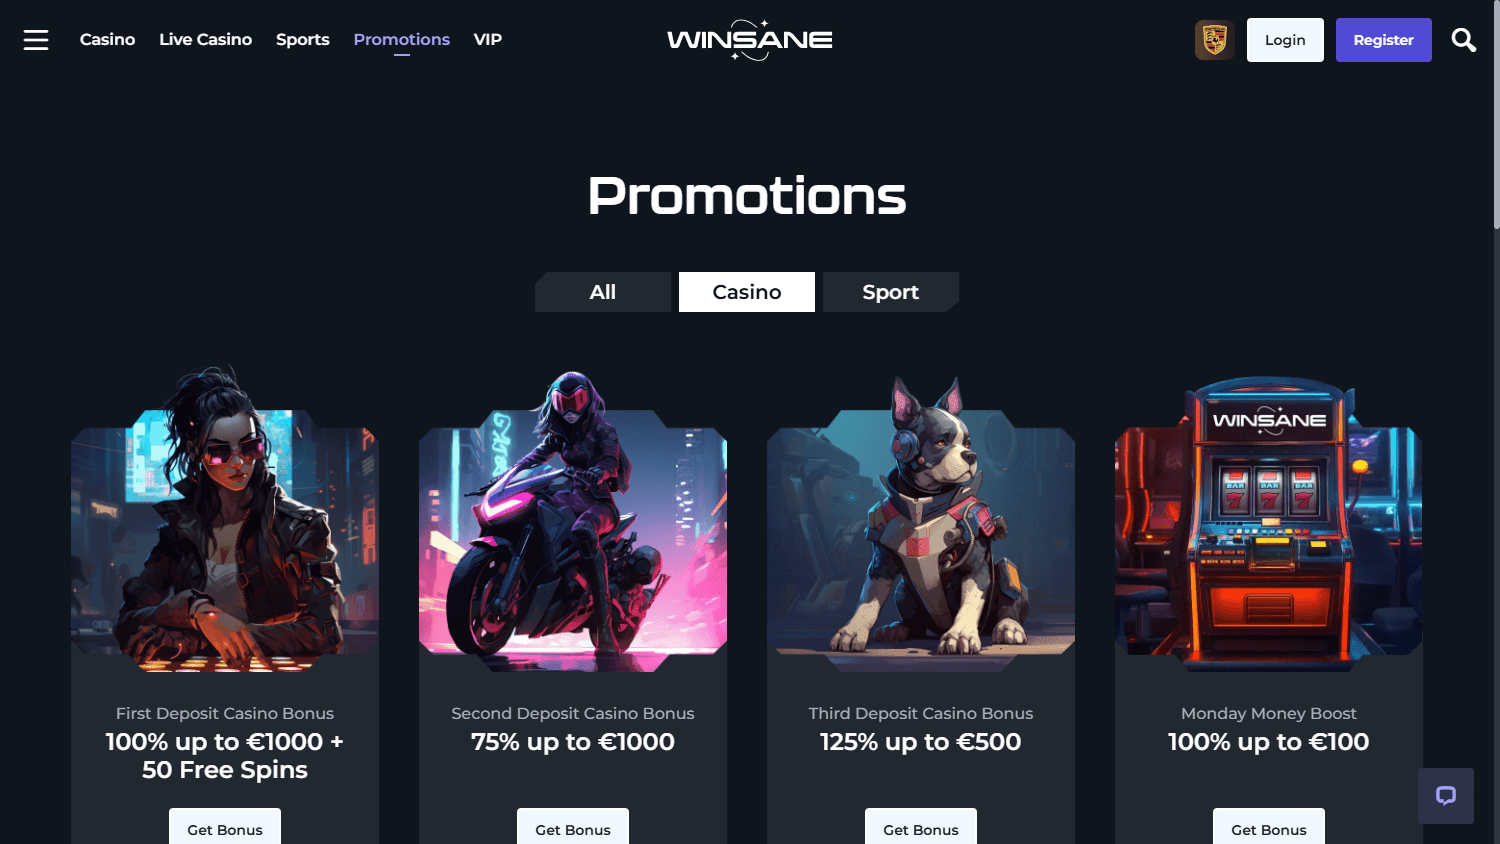Click the Winsane logo

point(750,40)
